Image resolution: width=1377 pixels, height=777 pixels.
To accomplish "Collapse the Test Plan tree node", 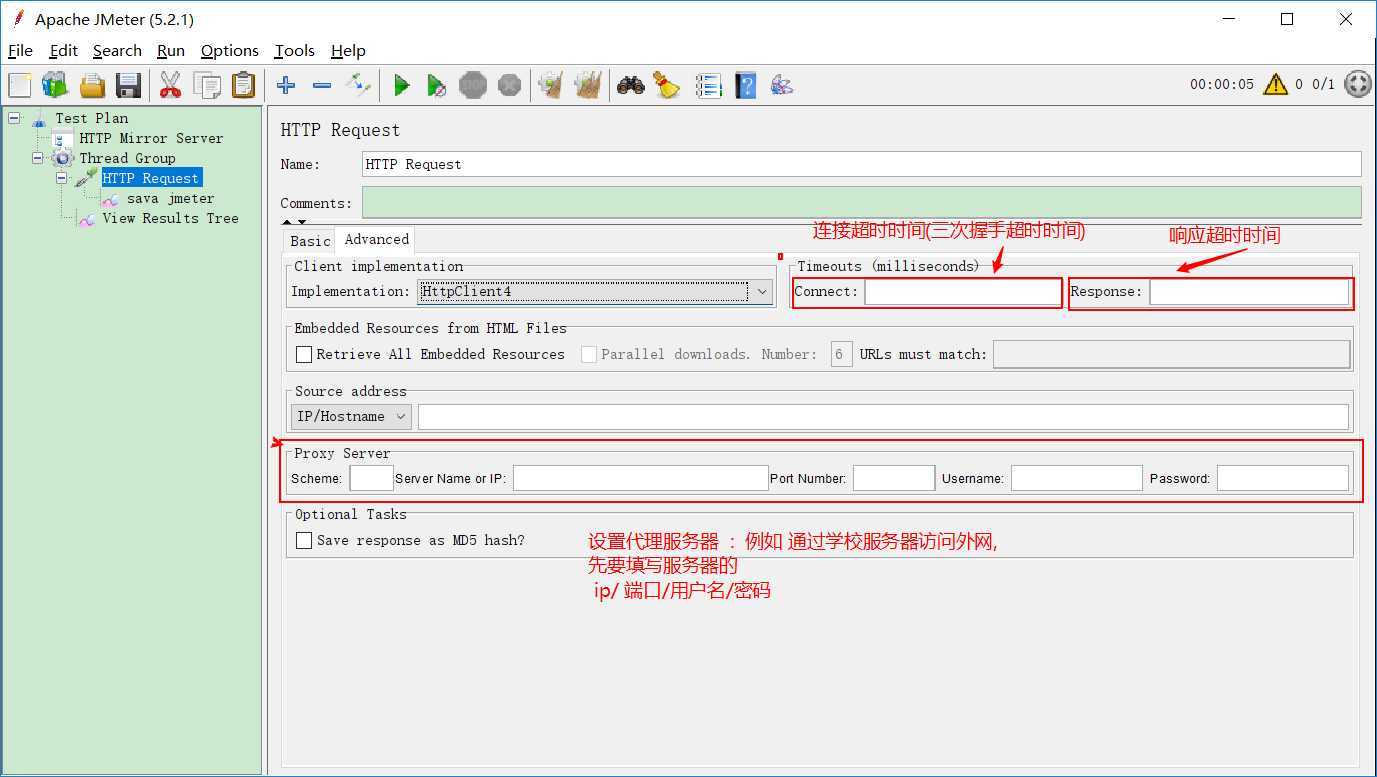I will (14, 118).
